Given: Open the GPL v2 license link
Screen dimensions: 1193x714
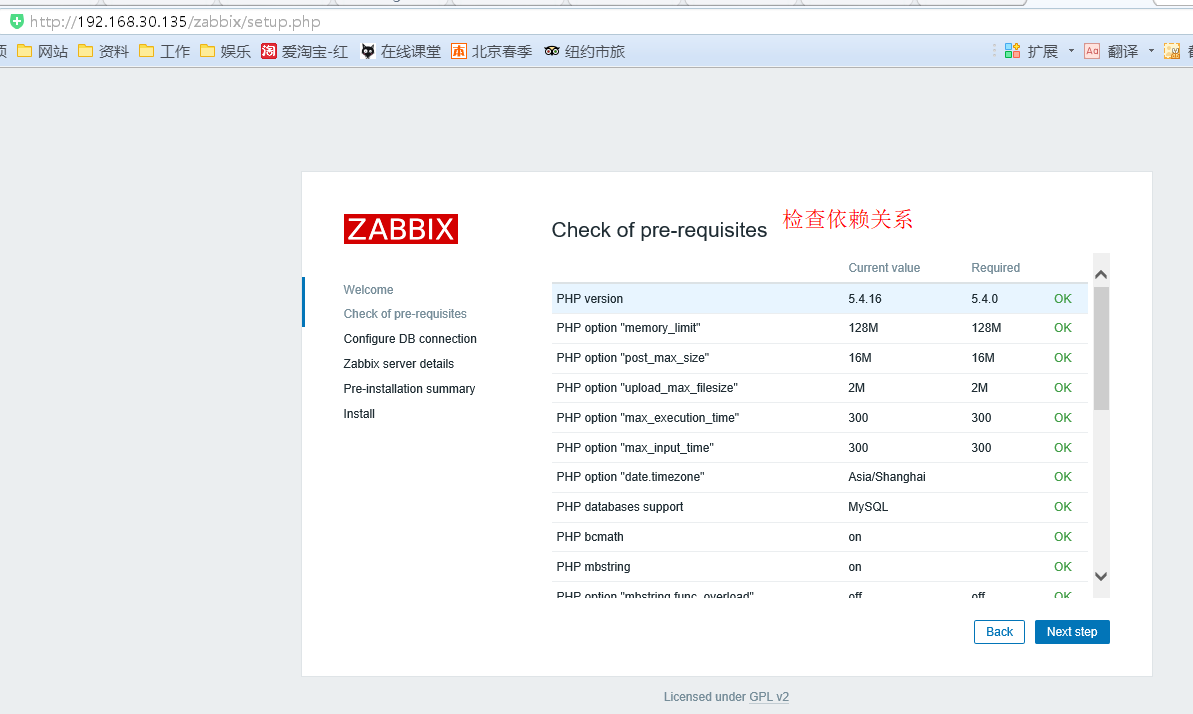Looking at the screenshot, I should 769,696.
